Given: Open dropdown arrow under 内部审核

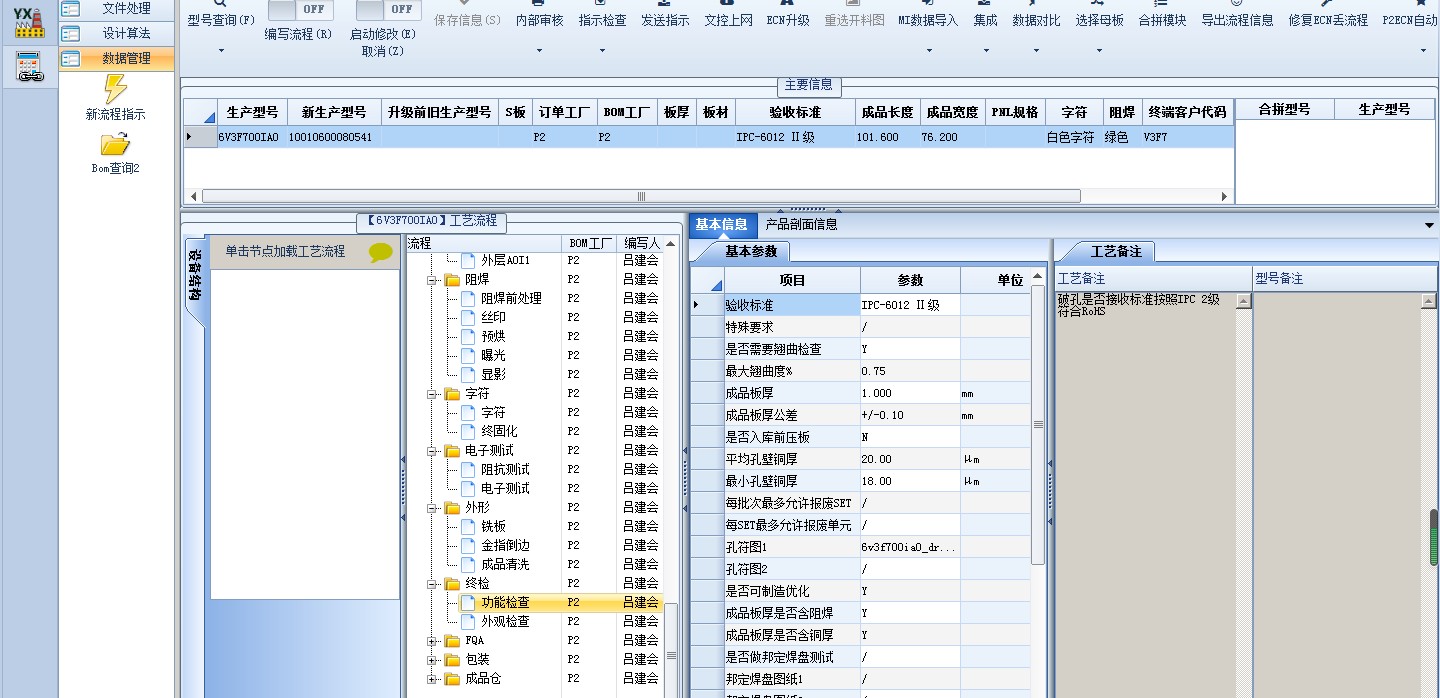Looking at the screenshot, I should click(x=540, y=50).
